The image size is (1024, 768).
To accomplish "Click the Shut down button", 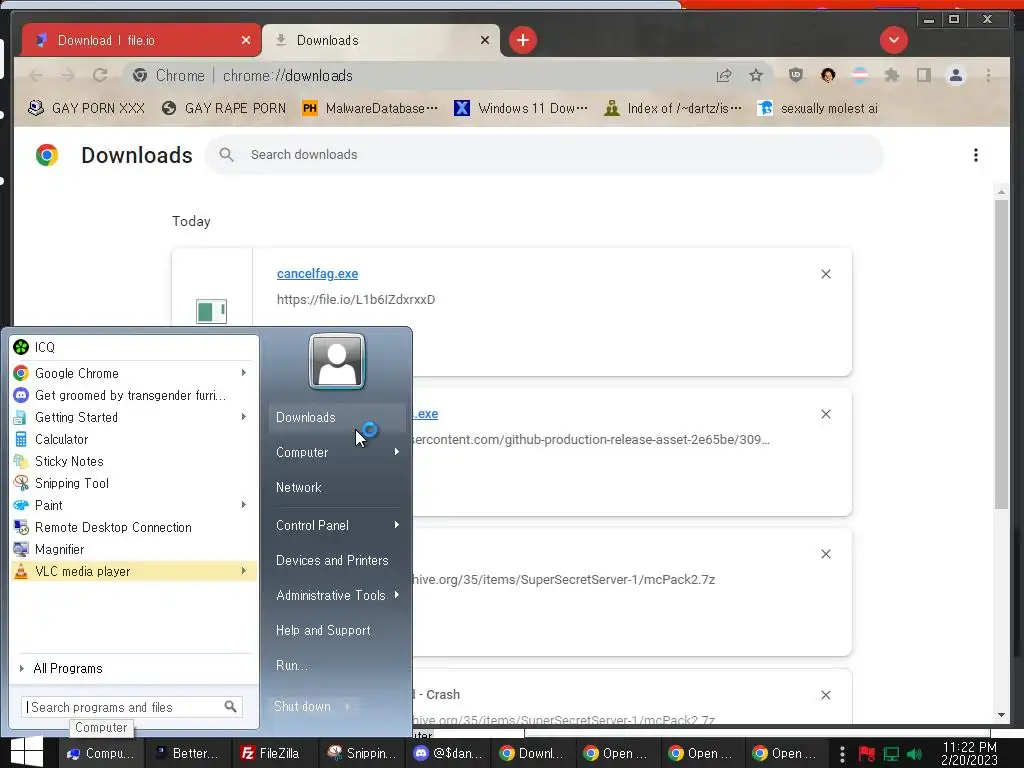I will click(x=303, y=707).
